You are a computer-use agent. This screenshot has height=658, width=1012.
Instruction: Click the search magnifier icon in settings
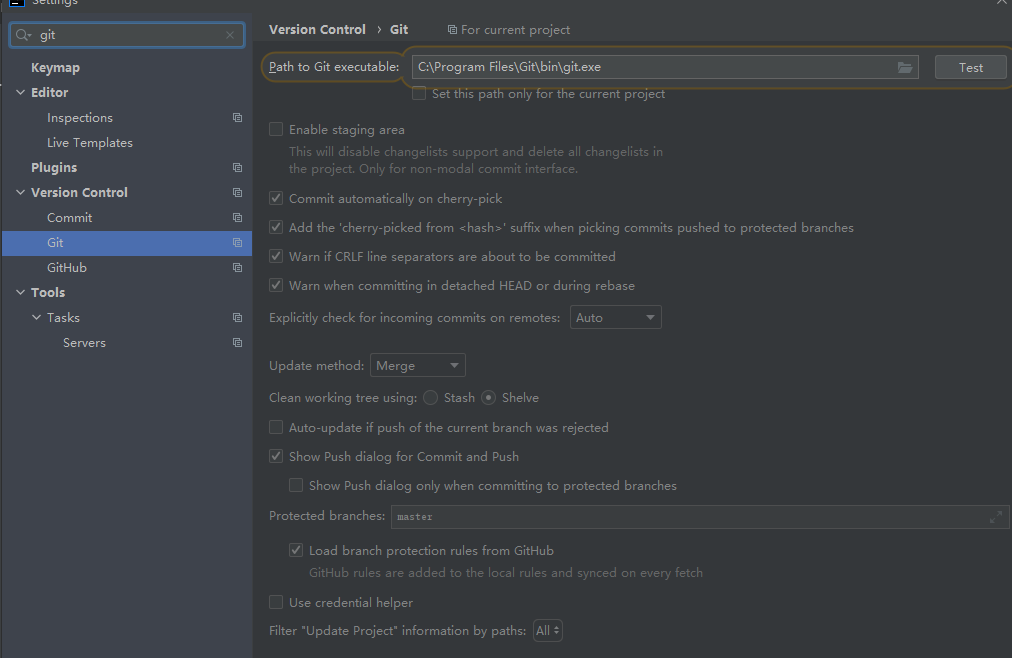(x=23, y=35)
